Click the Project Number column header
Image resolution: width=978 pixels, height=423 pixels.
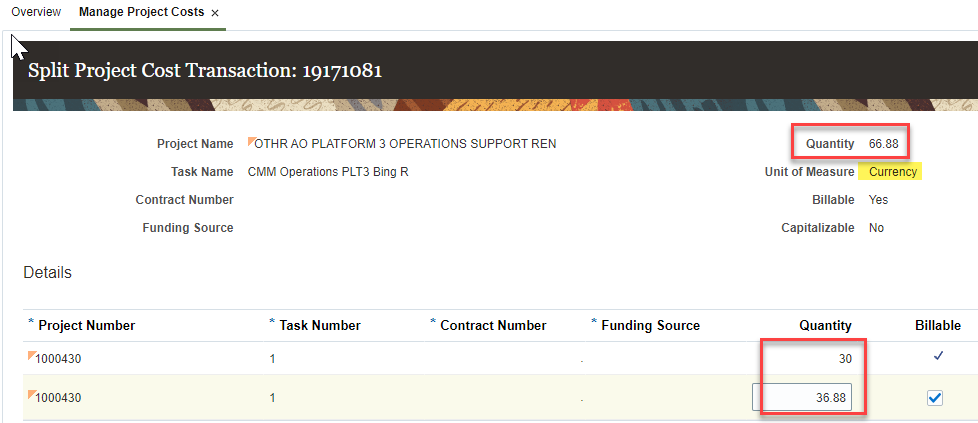pyautogui.click(x=86, y=325)
